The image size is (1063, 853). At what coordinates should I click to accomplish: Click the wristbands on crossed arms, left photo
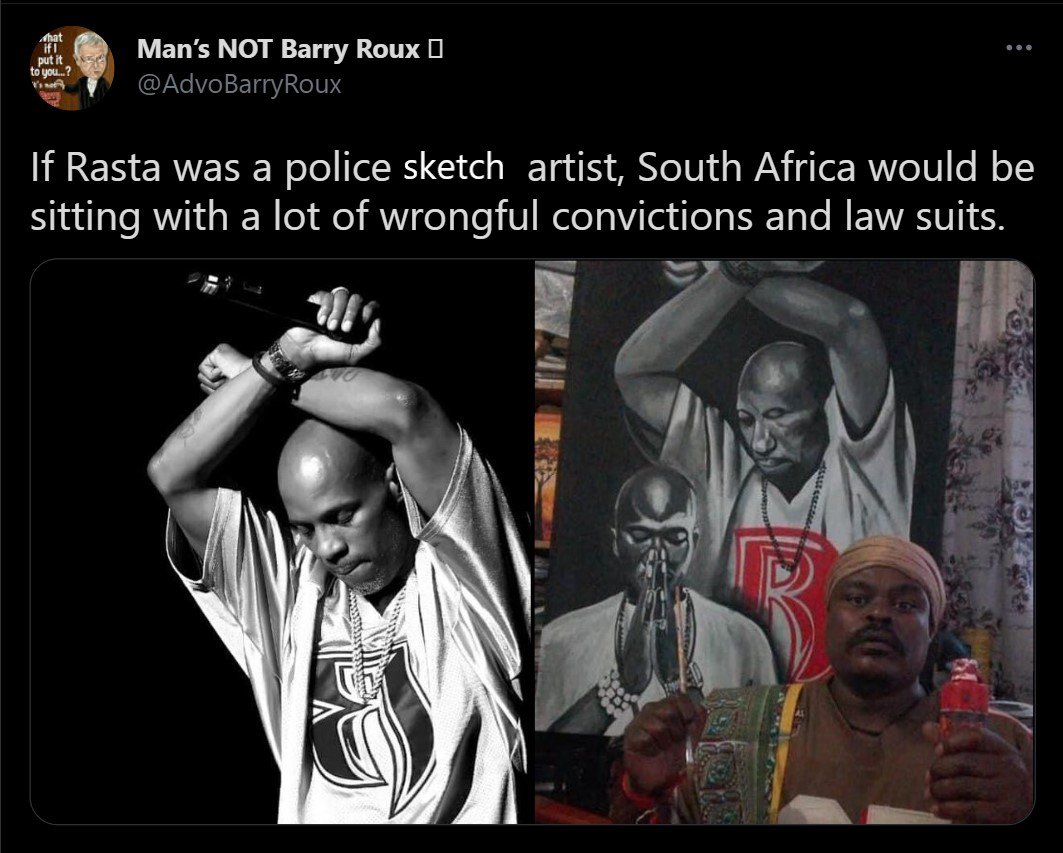pos(279,365)
